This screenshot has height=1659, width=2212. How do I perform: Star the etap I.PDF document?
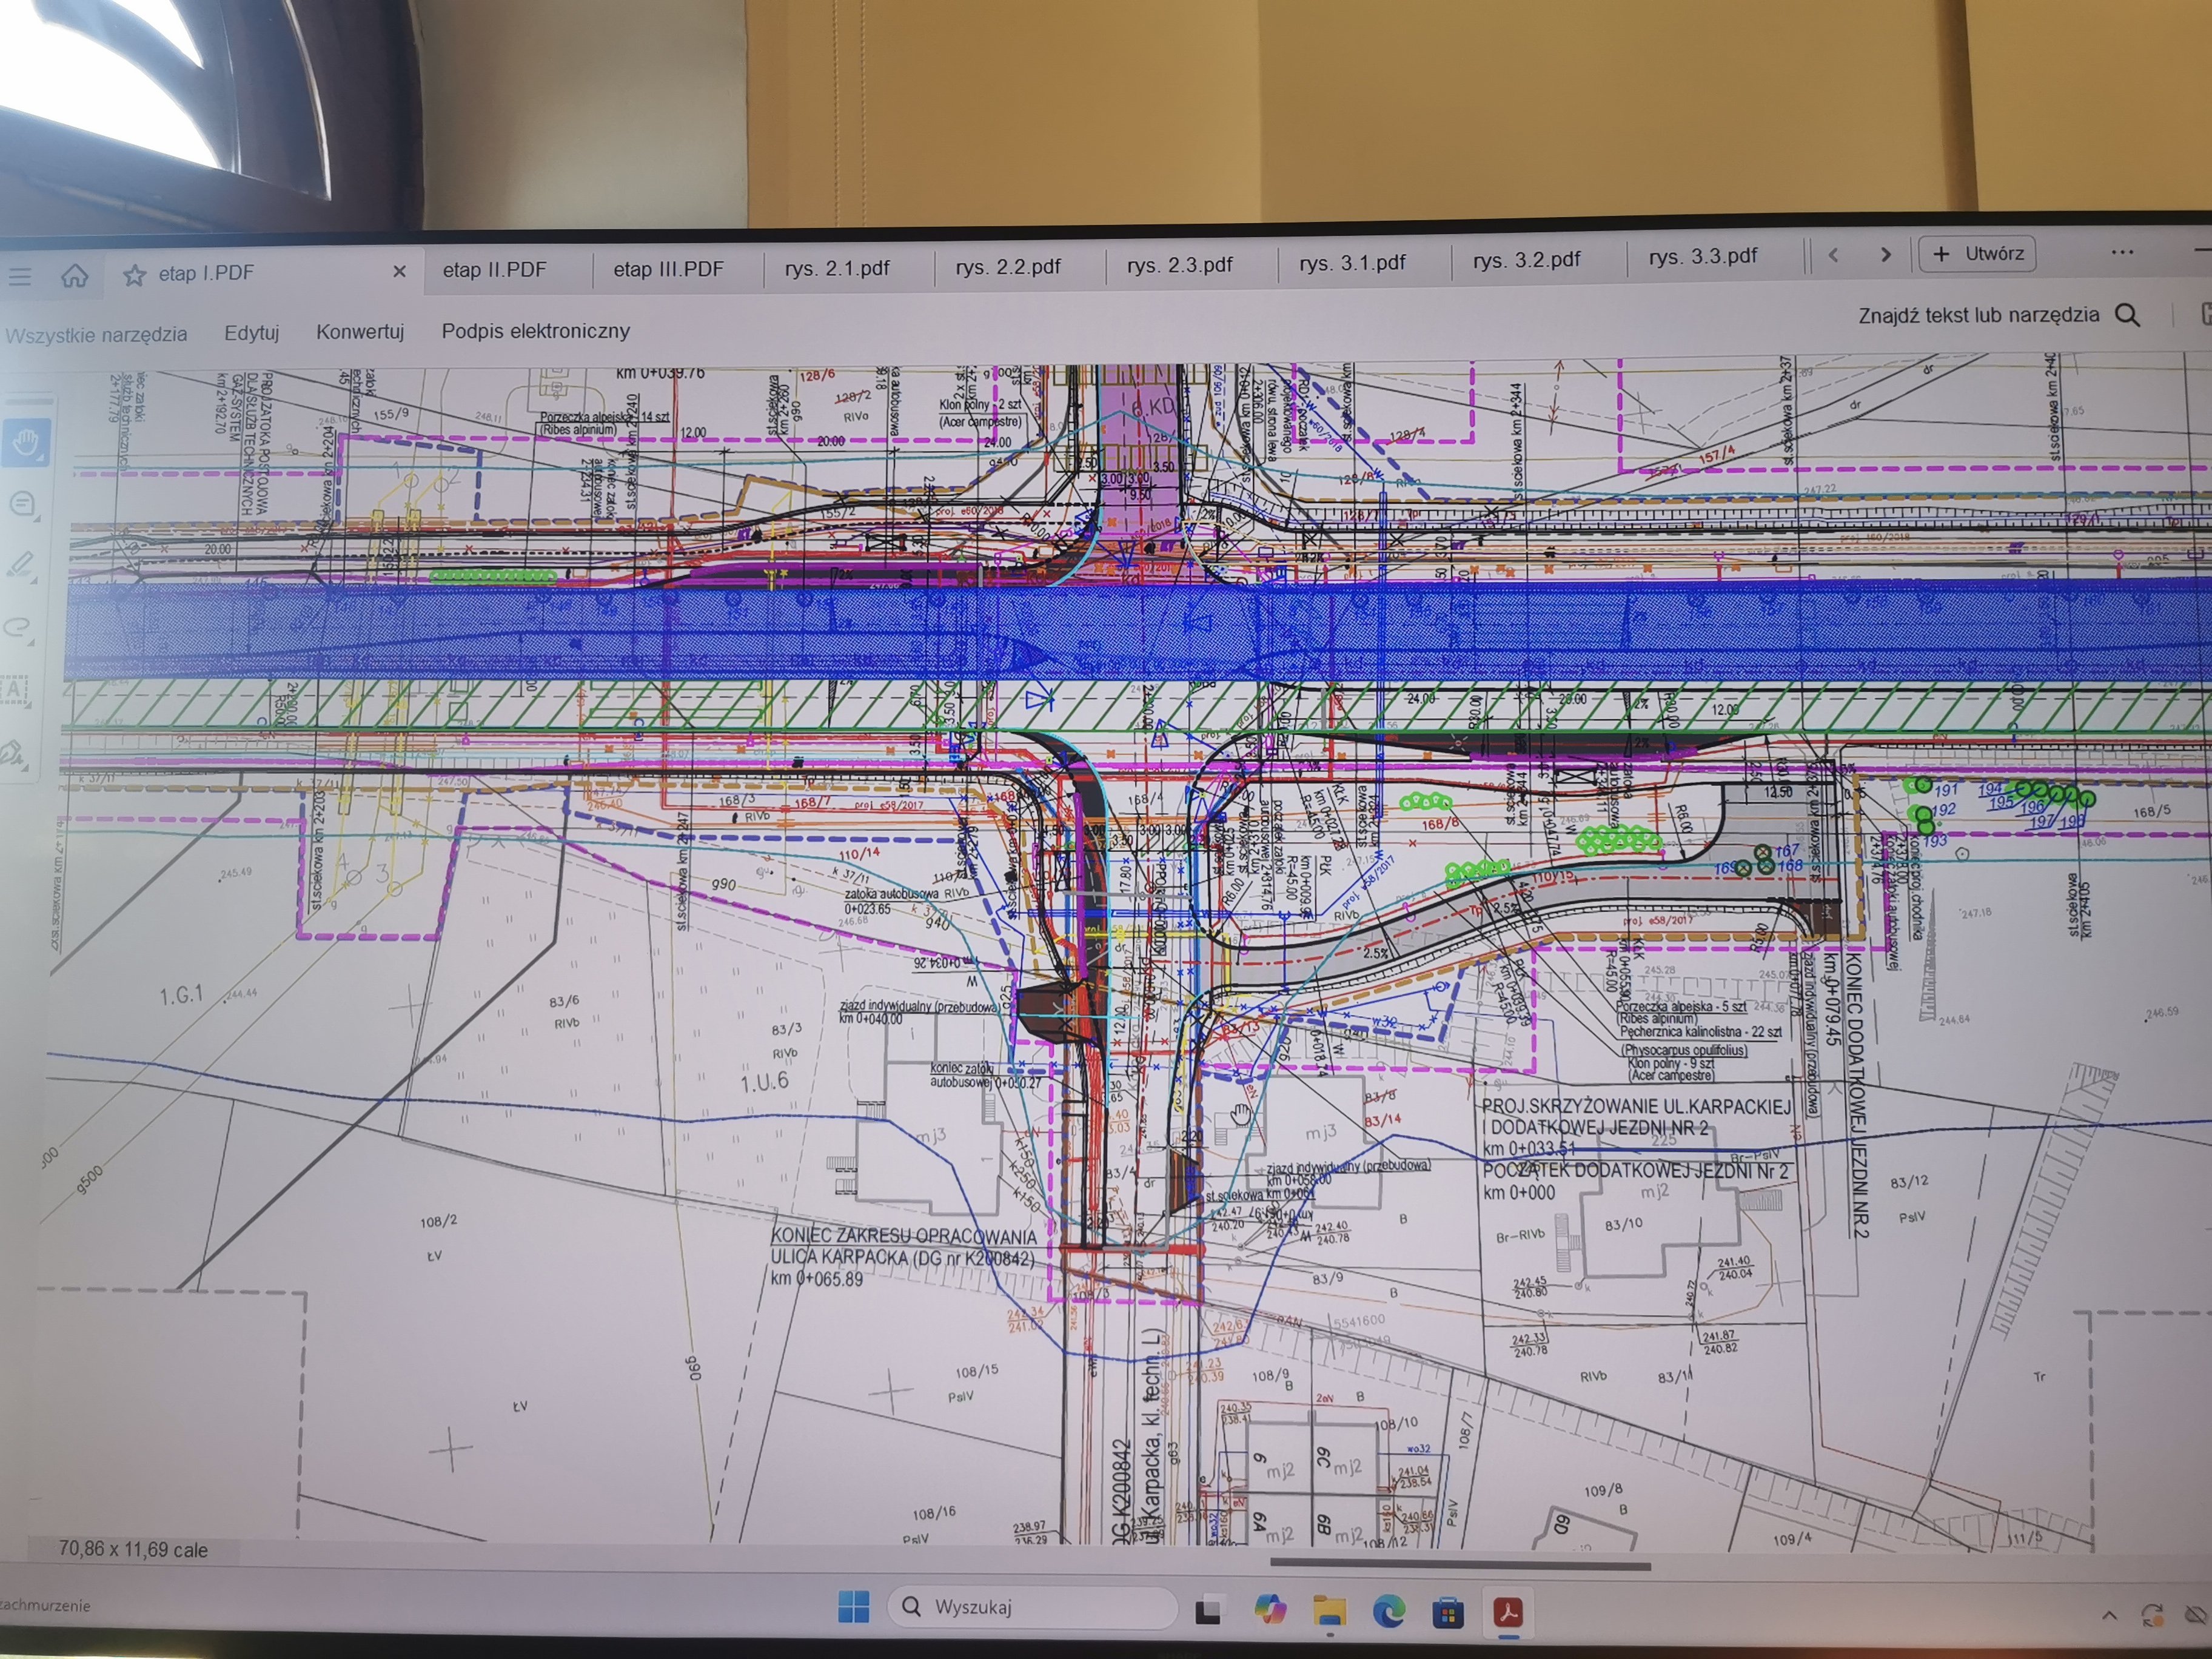[134, 275]
